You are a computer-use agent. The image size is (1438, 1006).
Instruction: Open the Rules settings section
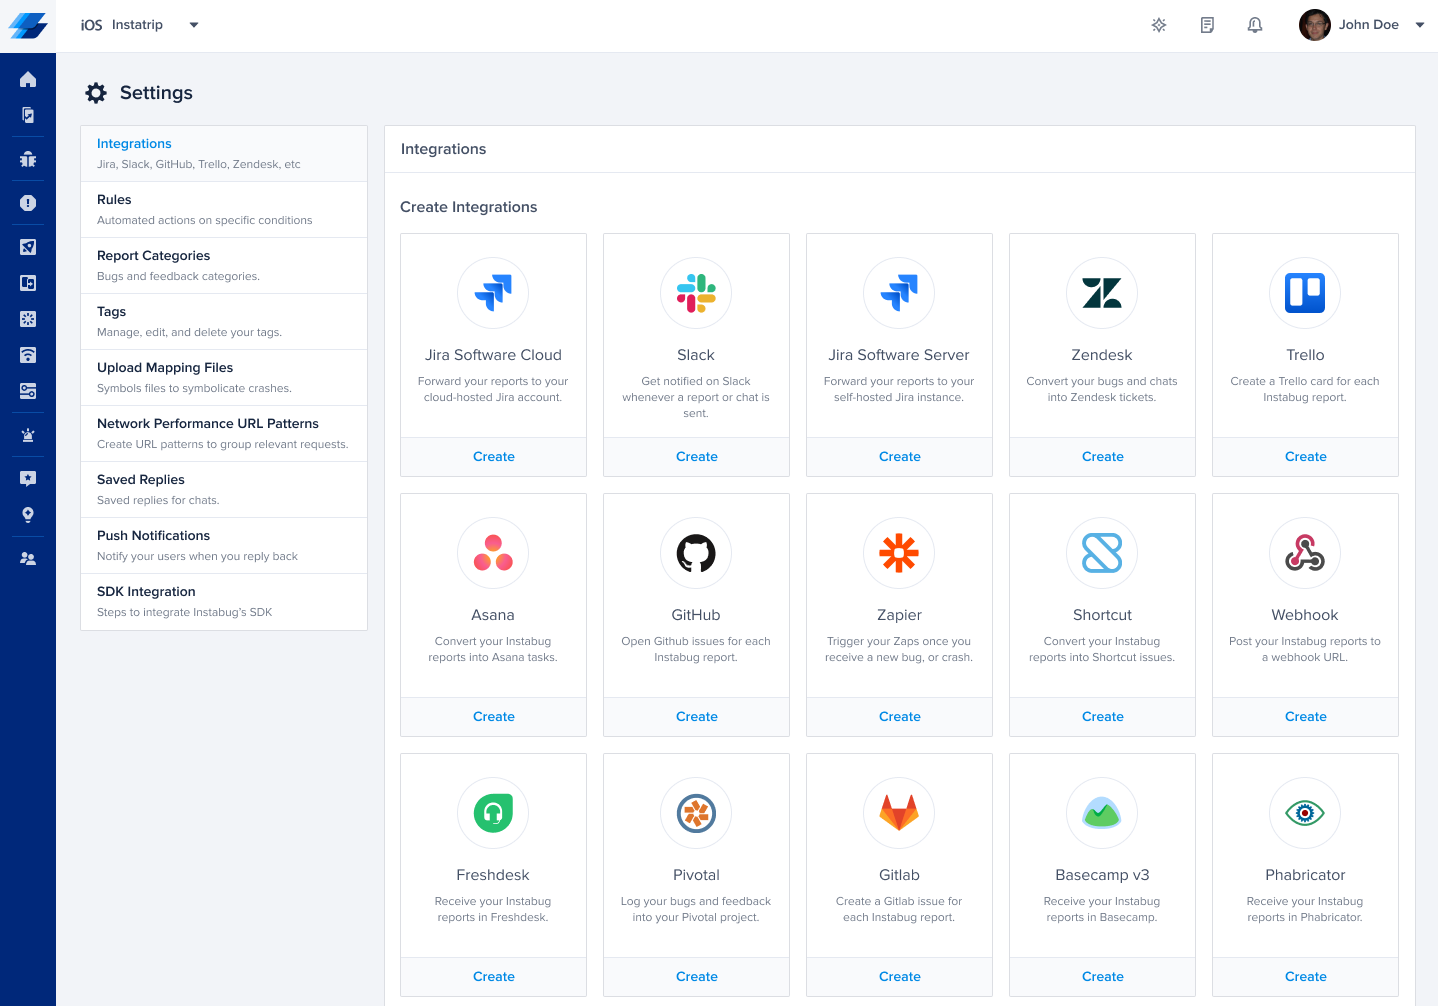[224, 210]
